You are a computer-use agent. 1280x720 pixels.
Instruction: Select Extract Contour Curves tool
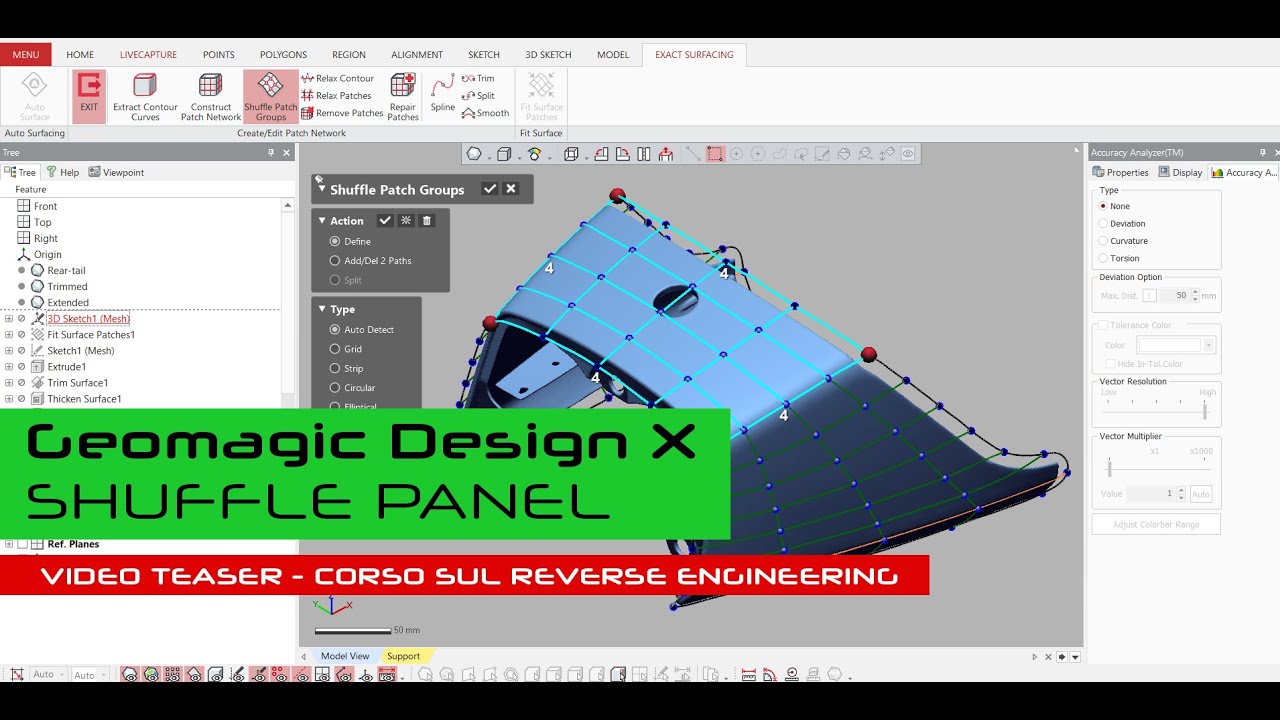(145, 97)
